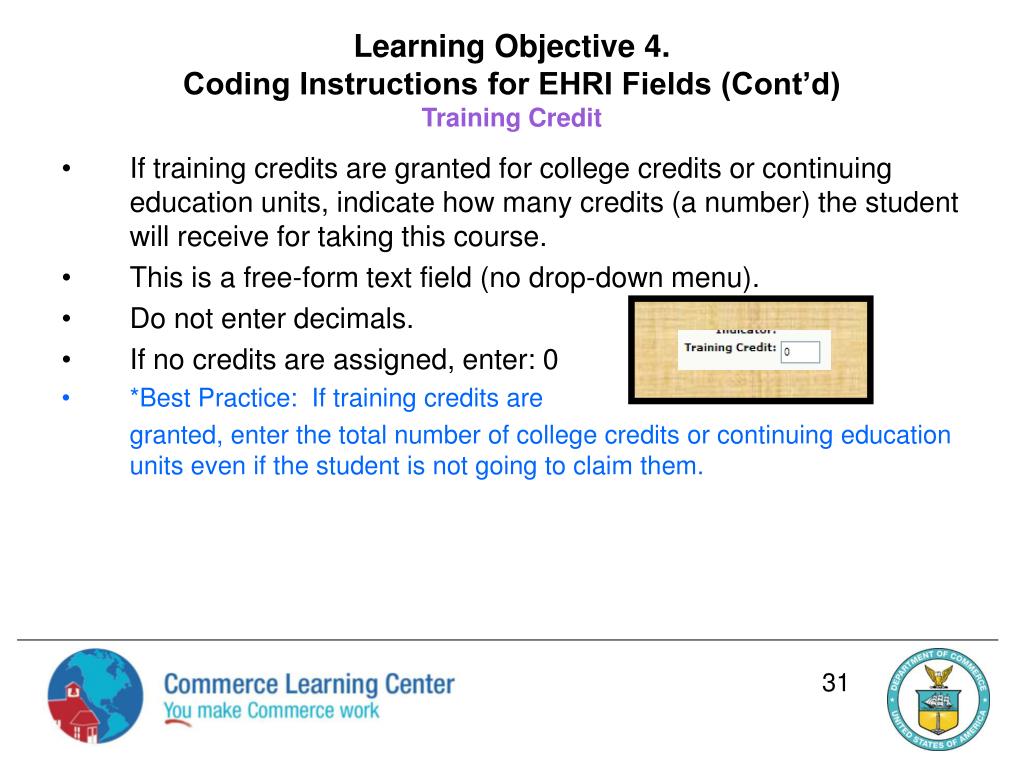Click the eagle atop the Commerce seal
This screenshot has width=1024, height=768.
[938, 677]
